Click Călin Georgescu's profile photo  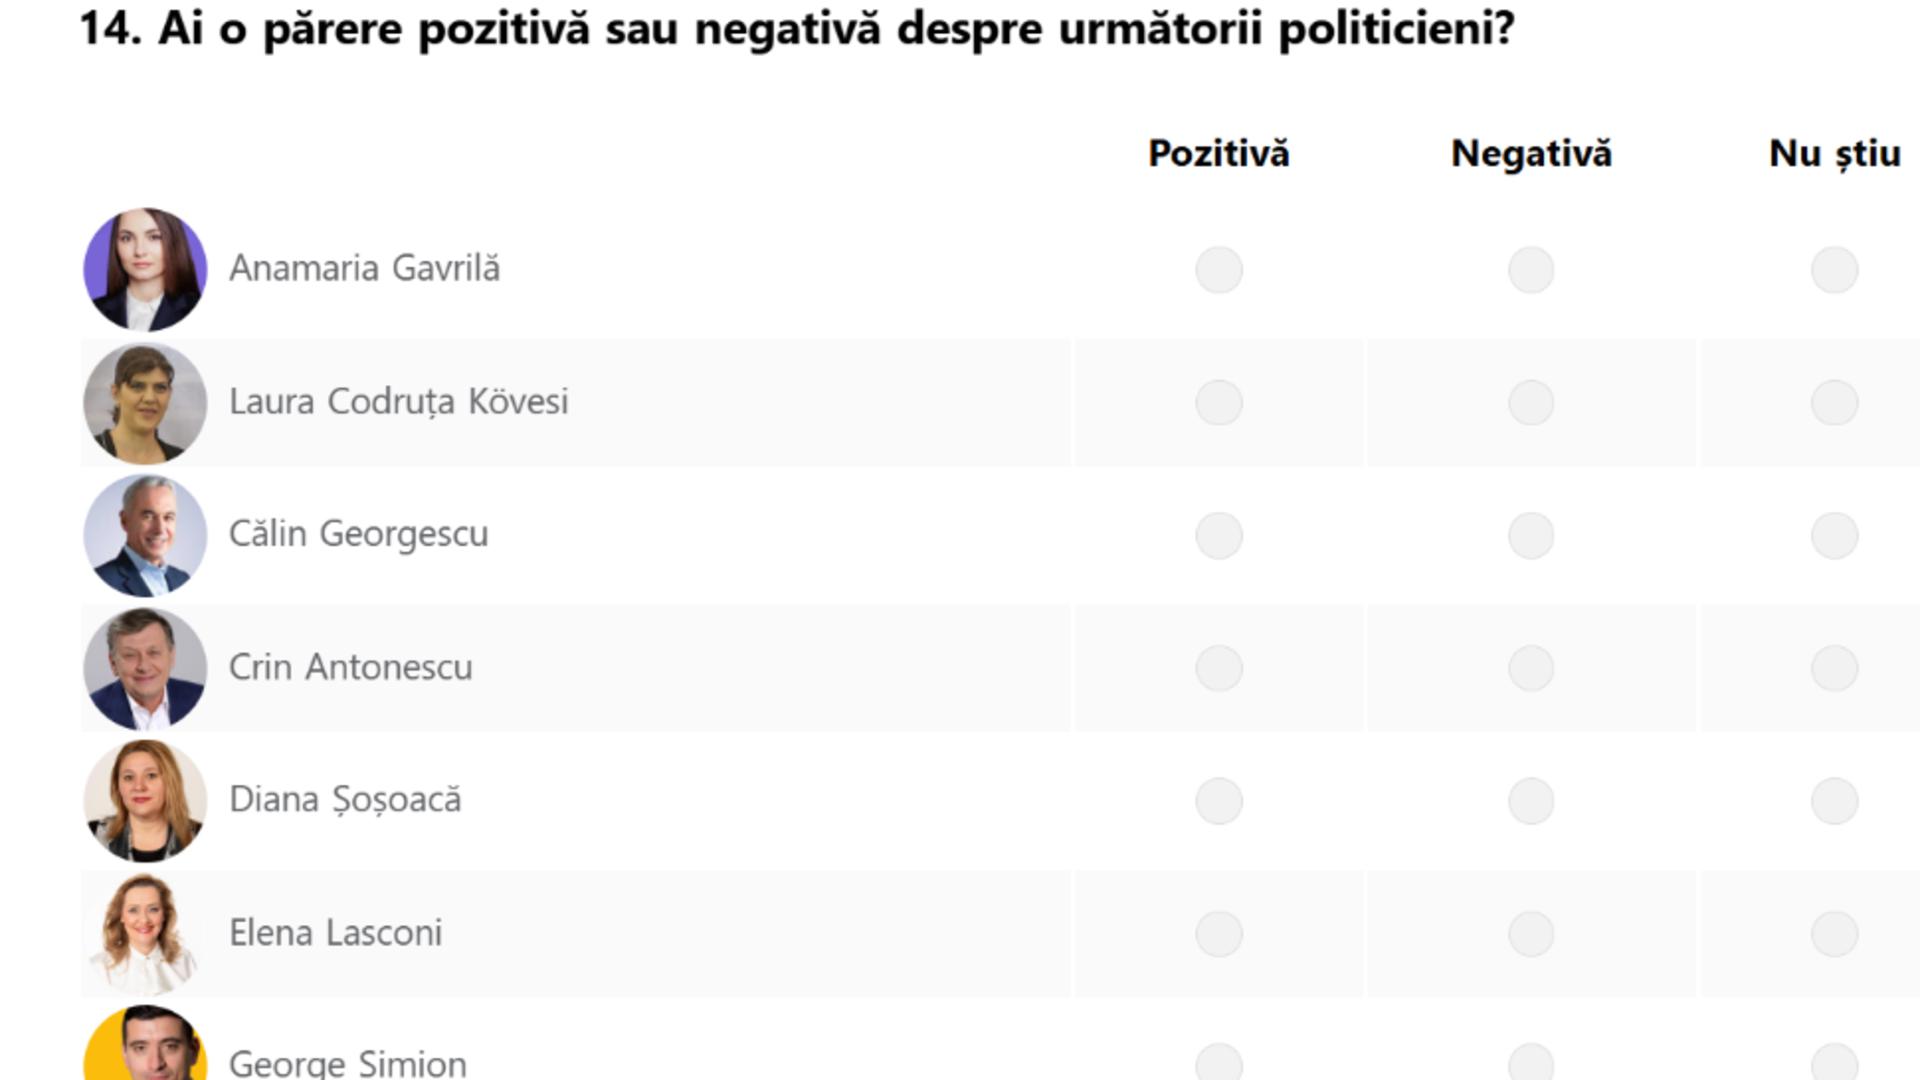[145, 534]
